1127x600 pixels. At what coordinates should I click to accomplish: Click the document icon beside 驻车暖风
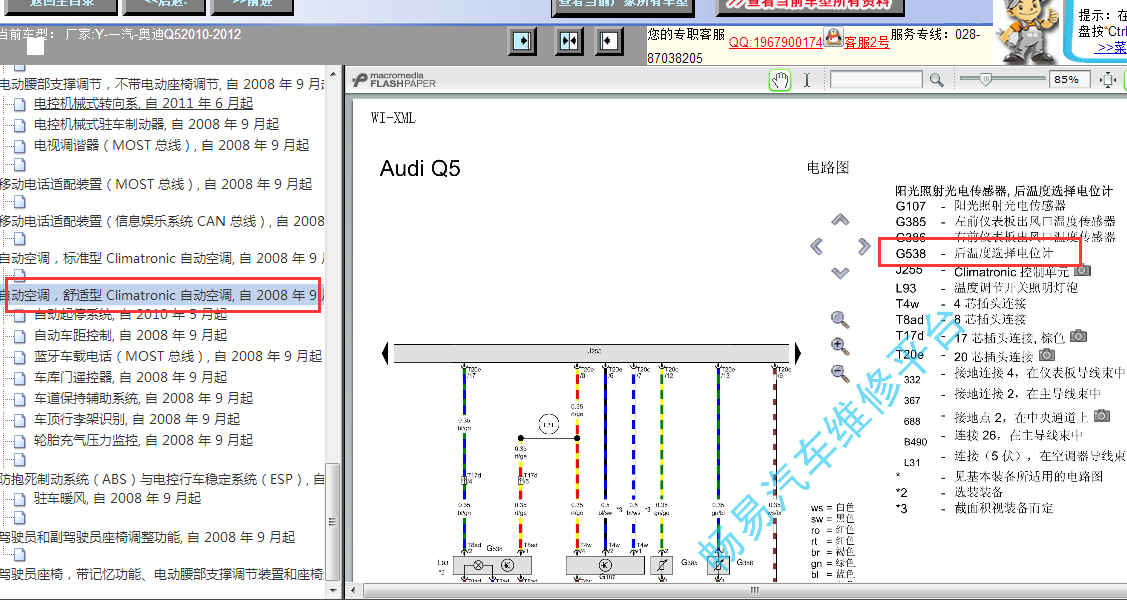19,499
